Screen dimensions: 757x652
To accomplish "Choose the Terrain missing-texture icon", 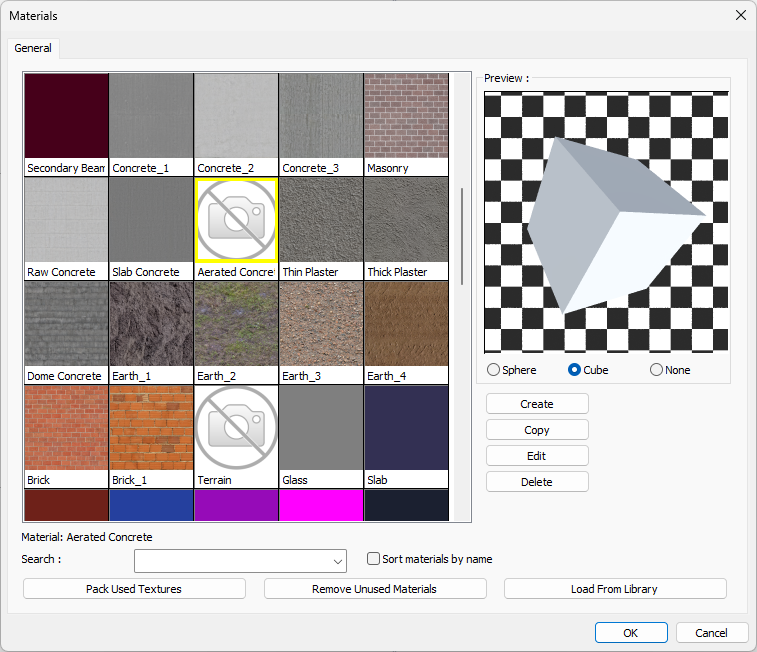I will click(236, 429).
